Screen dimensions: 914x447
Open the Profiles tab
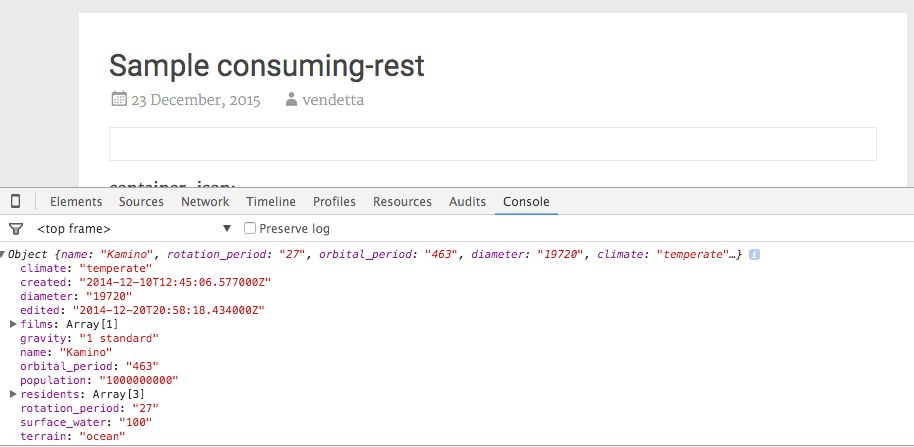pos(334,201)
